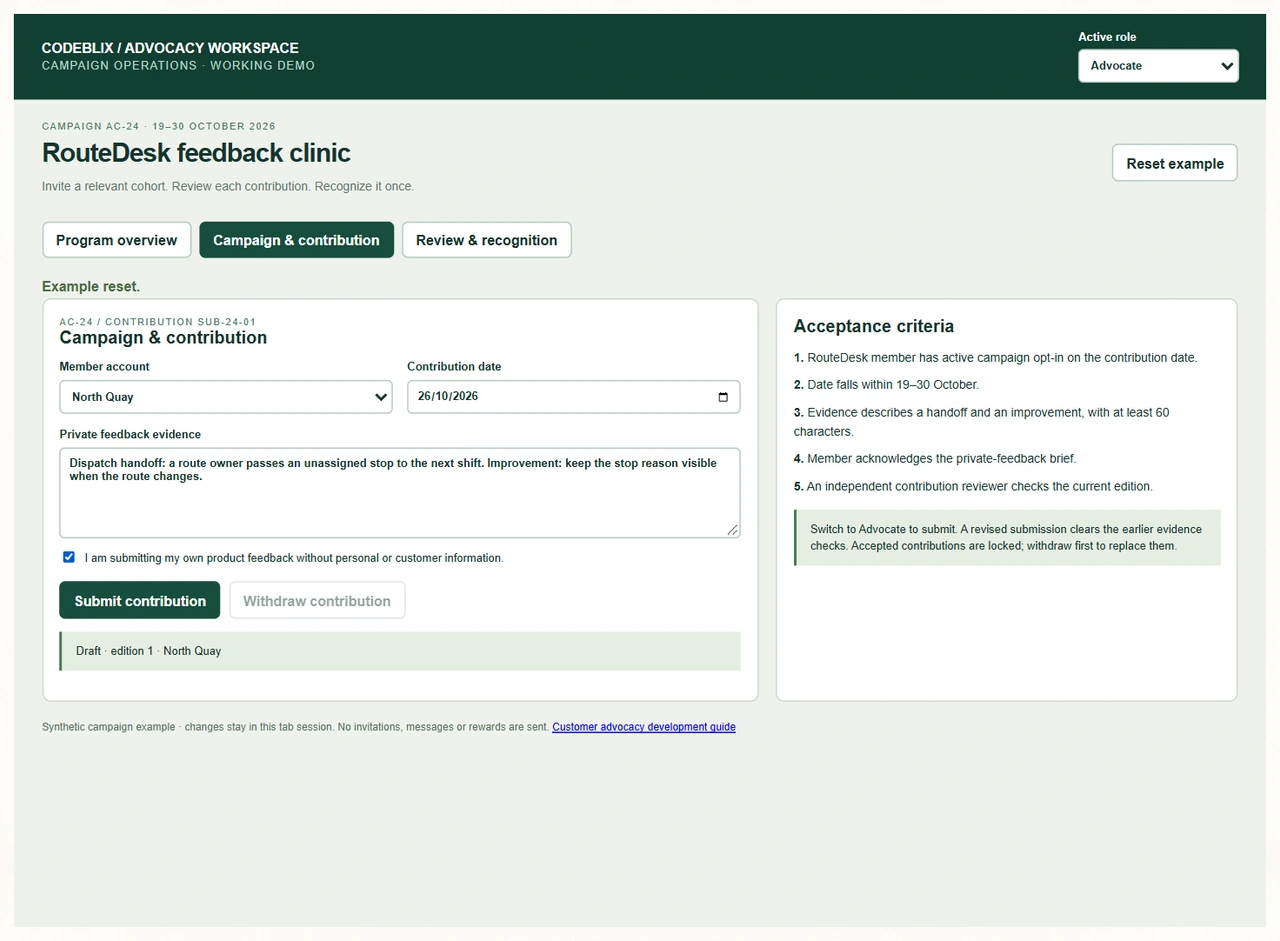Viewport: 1280px width, 941px height.
Task: Click criterion 'Member acknowledges the private-feedback brief.'
Action: [x=935, y=459]
